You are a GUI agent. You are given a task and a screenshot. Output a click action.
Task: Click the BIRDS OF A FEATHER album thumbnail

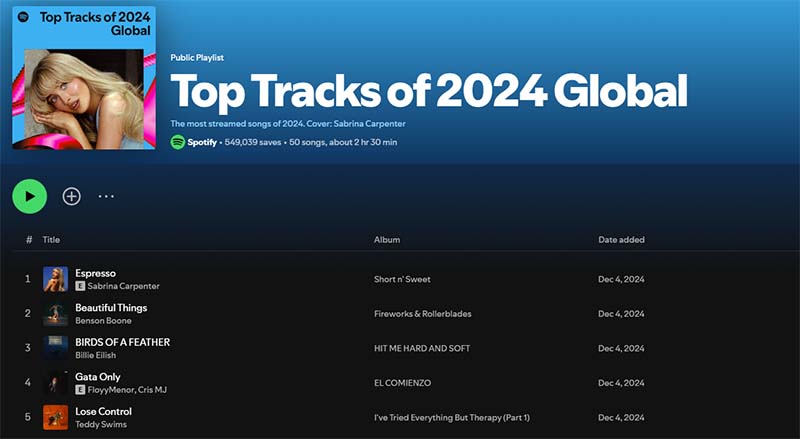click(56, 348)
